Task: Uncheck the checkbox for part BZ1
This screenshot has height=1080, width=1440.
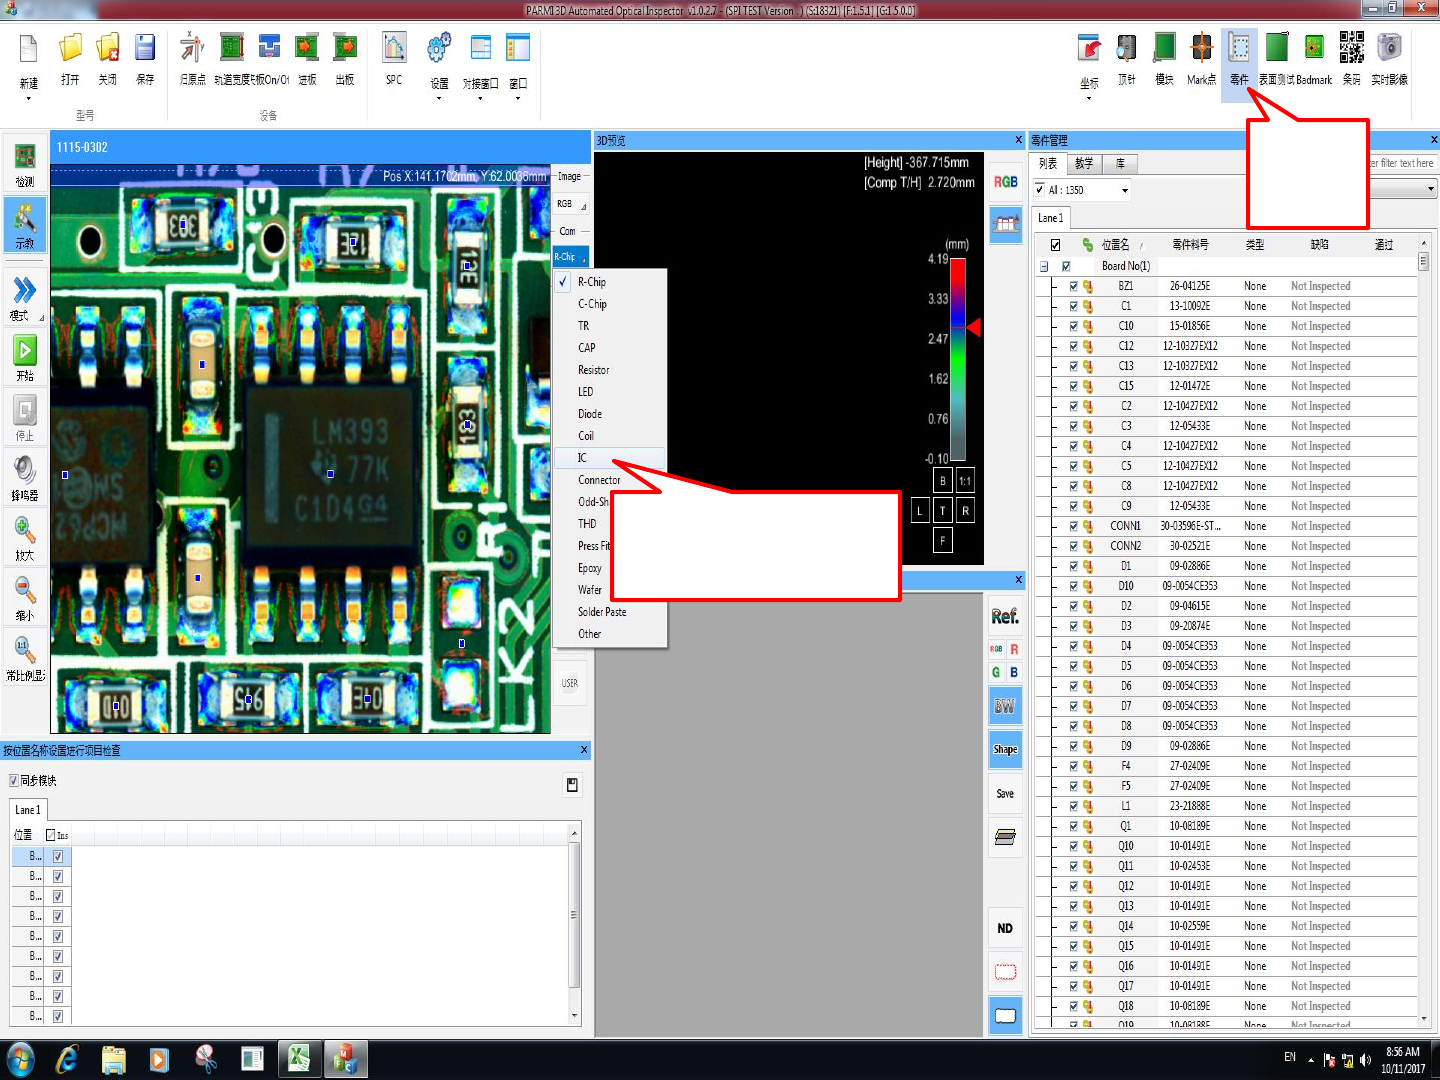Action: click(x=1074, y=286)
